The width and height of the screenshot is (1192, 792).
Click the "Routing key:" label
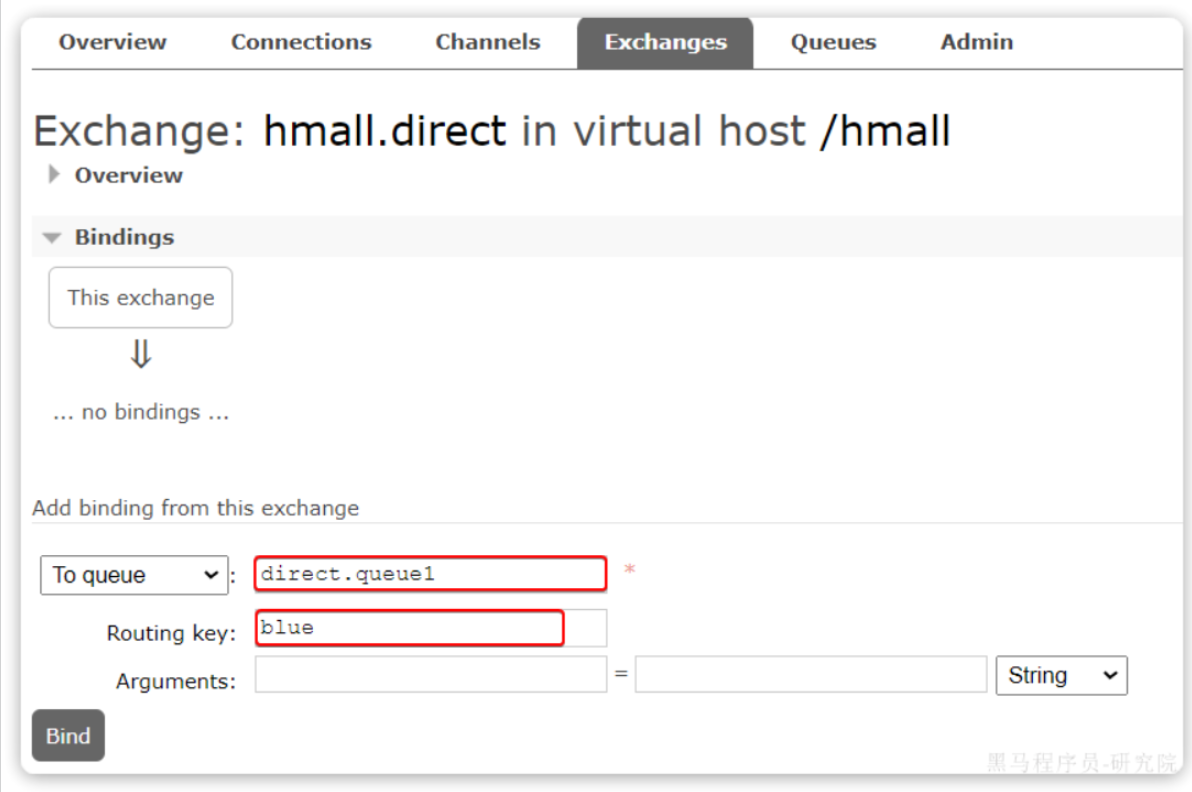[171, 632]
